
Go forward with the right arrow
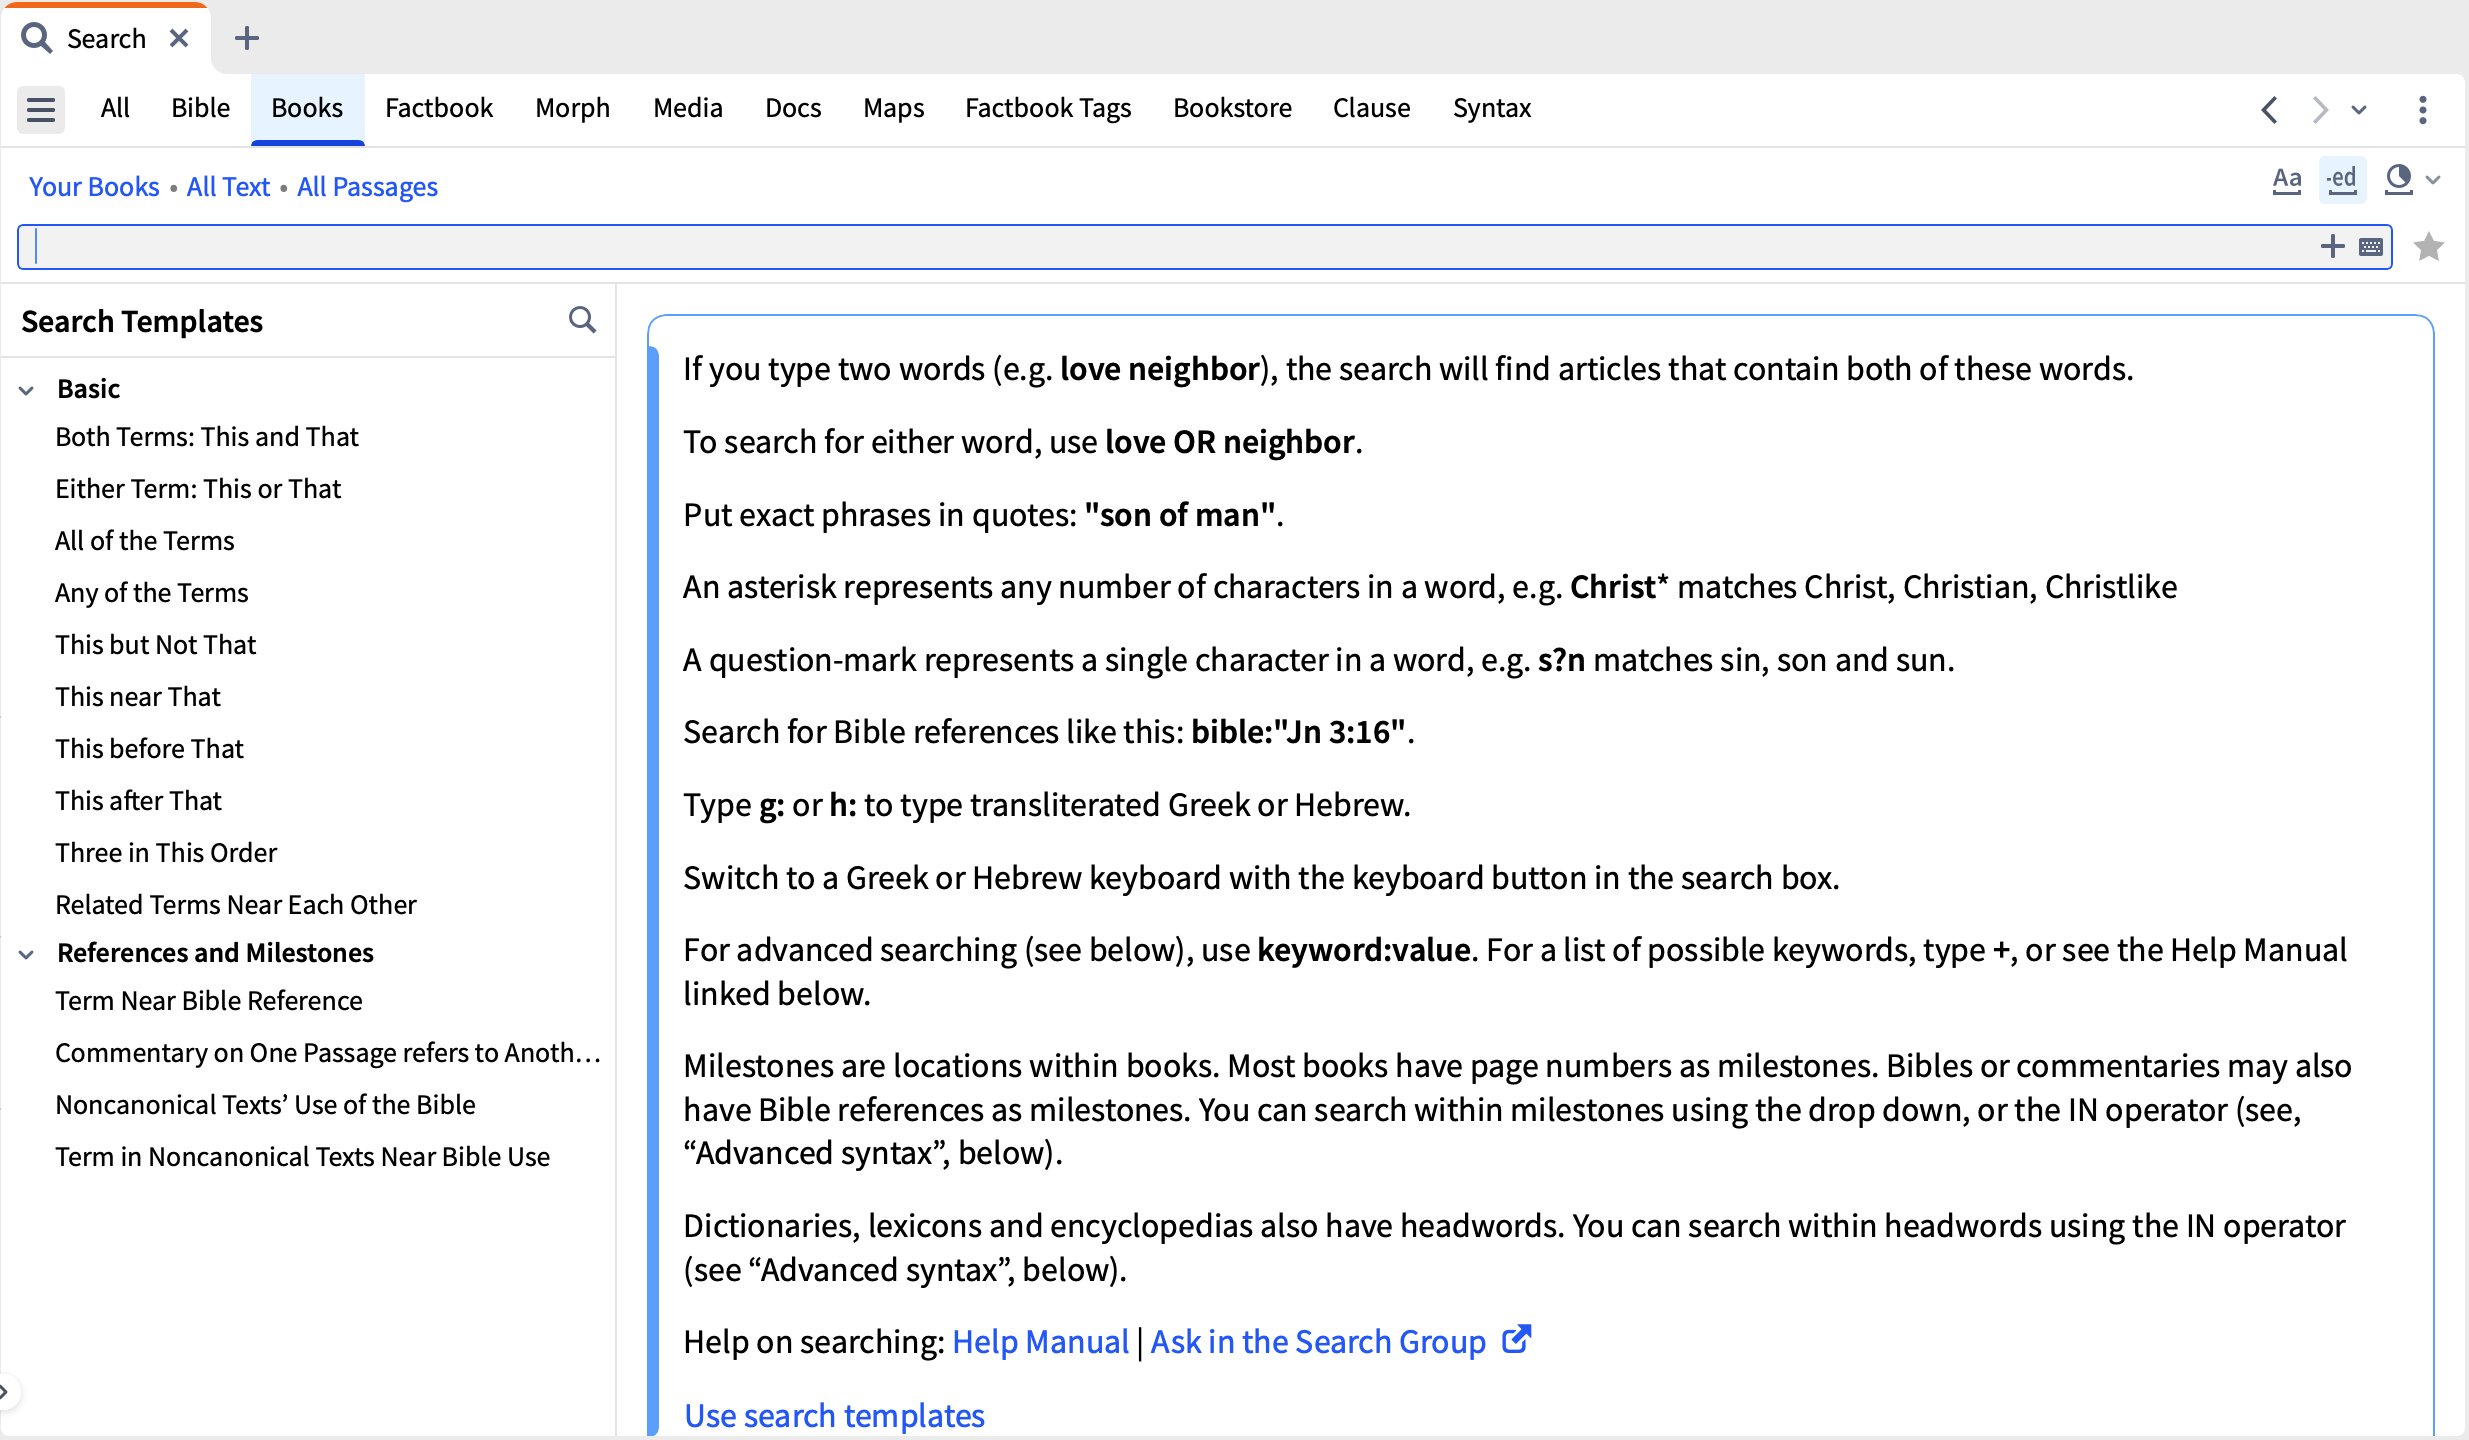2320,109
